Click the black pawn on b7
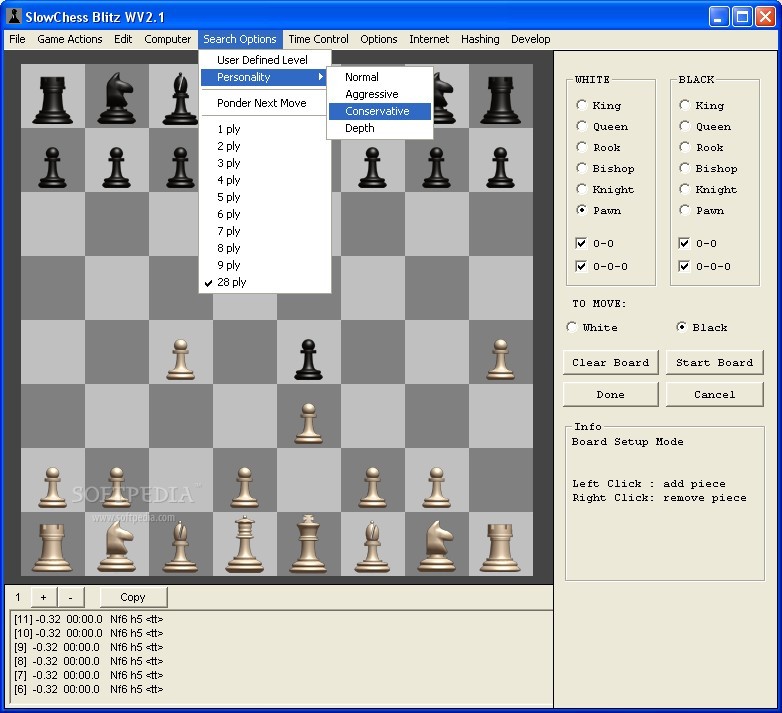Image resolution: width=782 pixels, height=713 pixels. click(x=116, y=168)
